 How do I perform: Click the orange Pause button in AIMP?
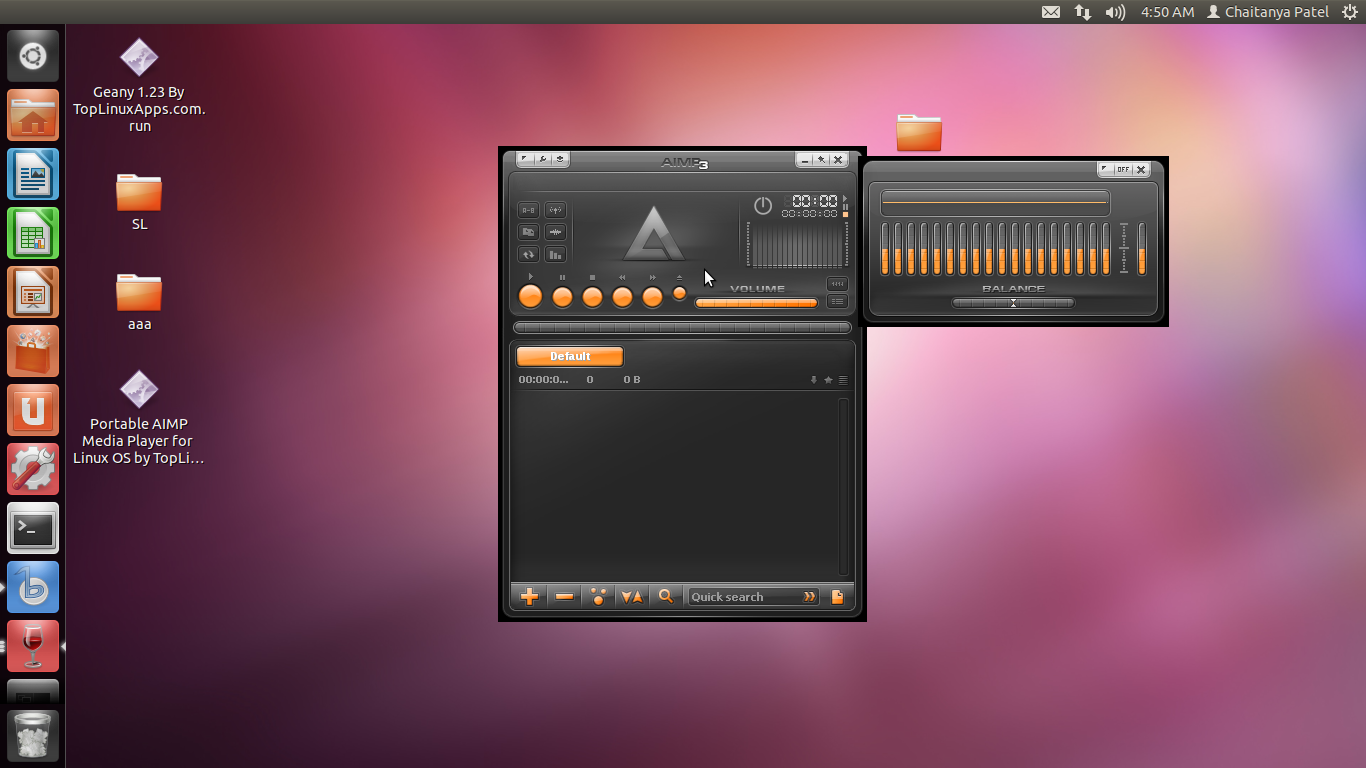[562, 297]
